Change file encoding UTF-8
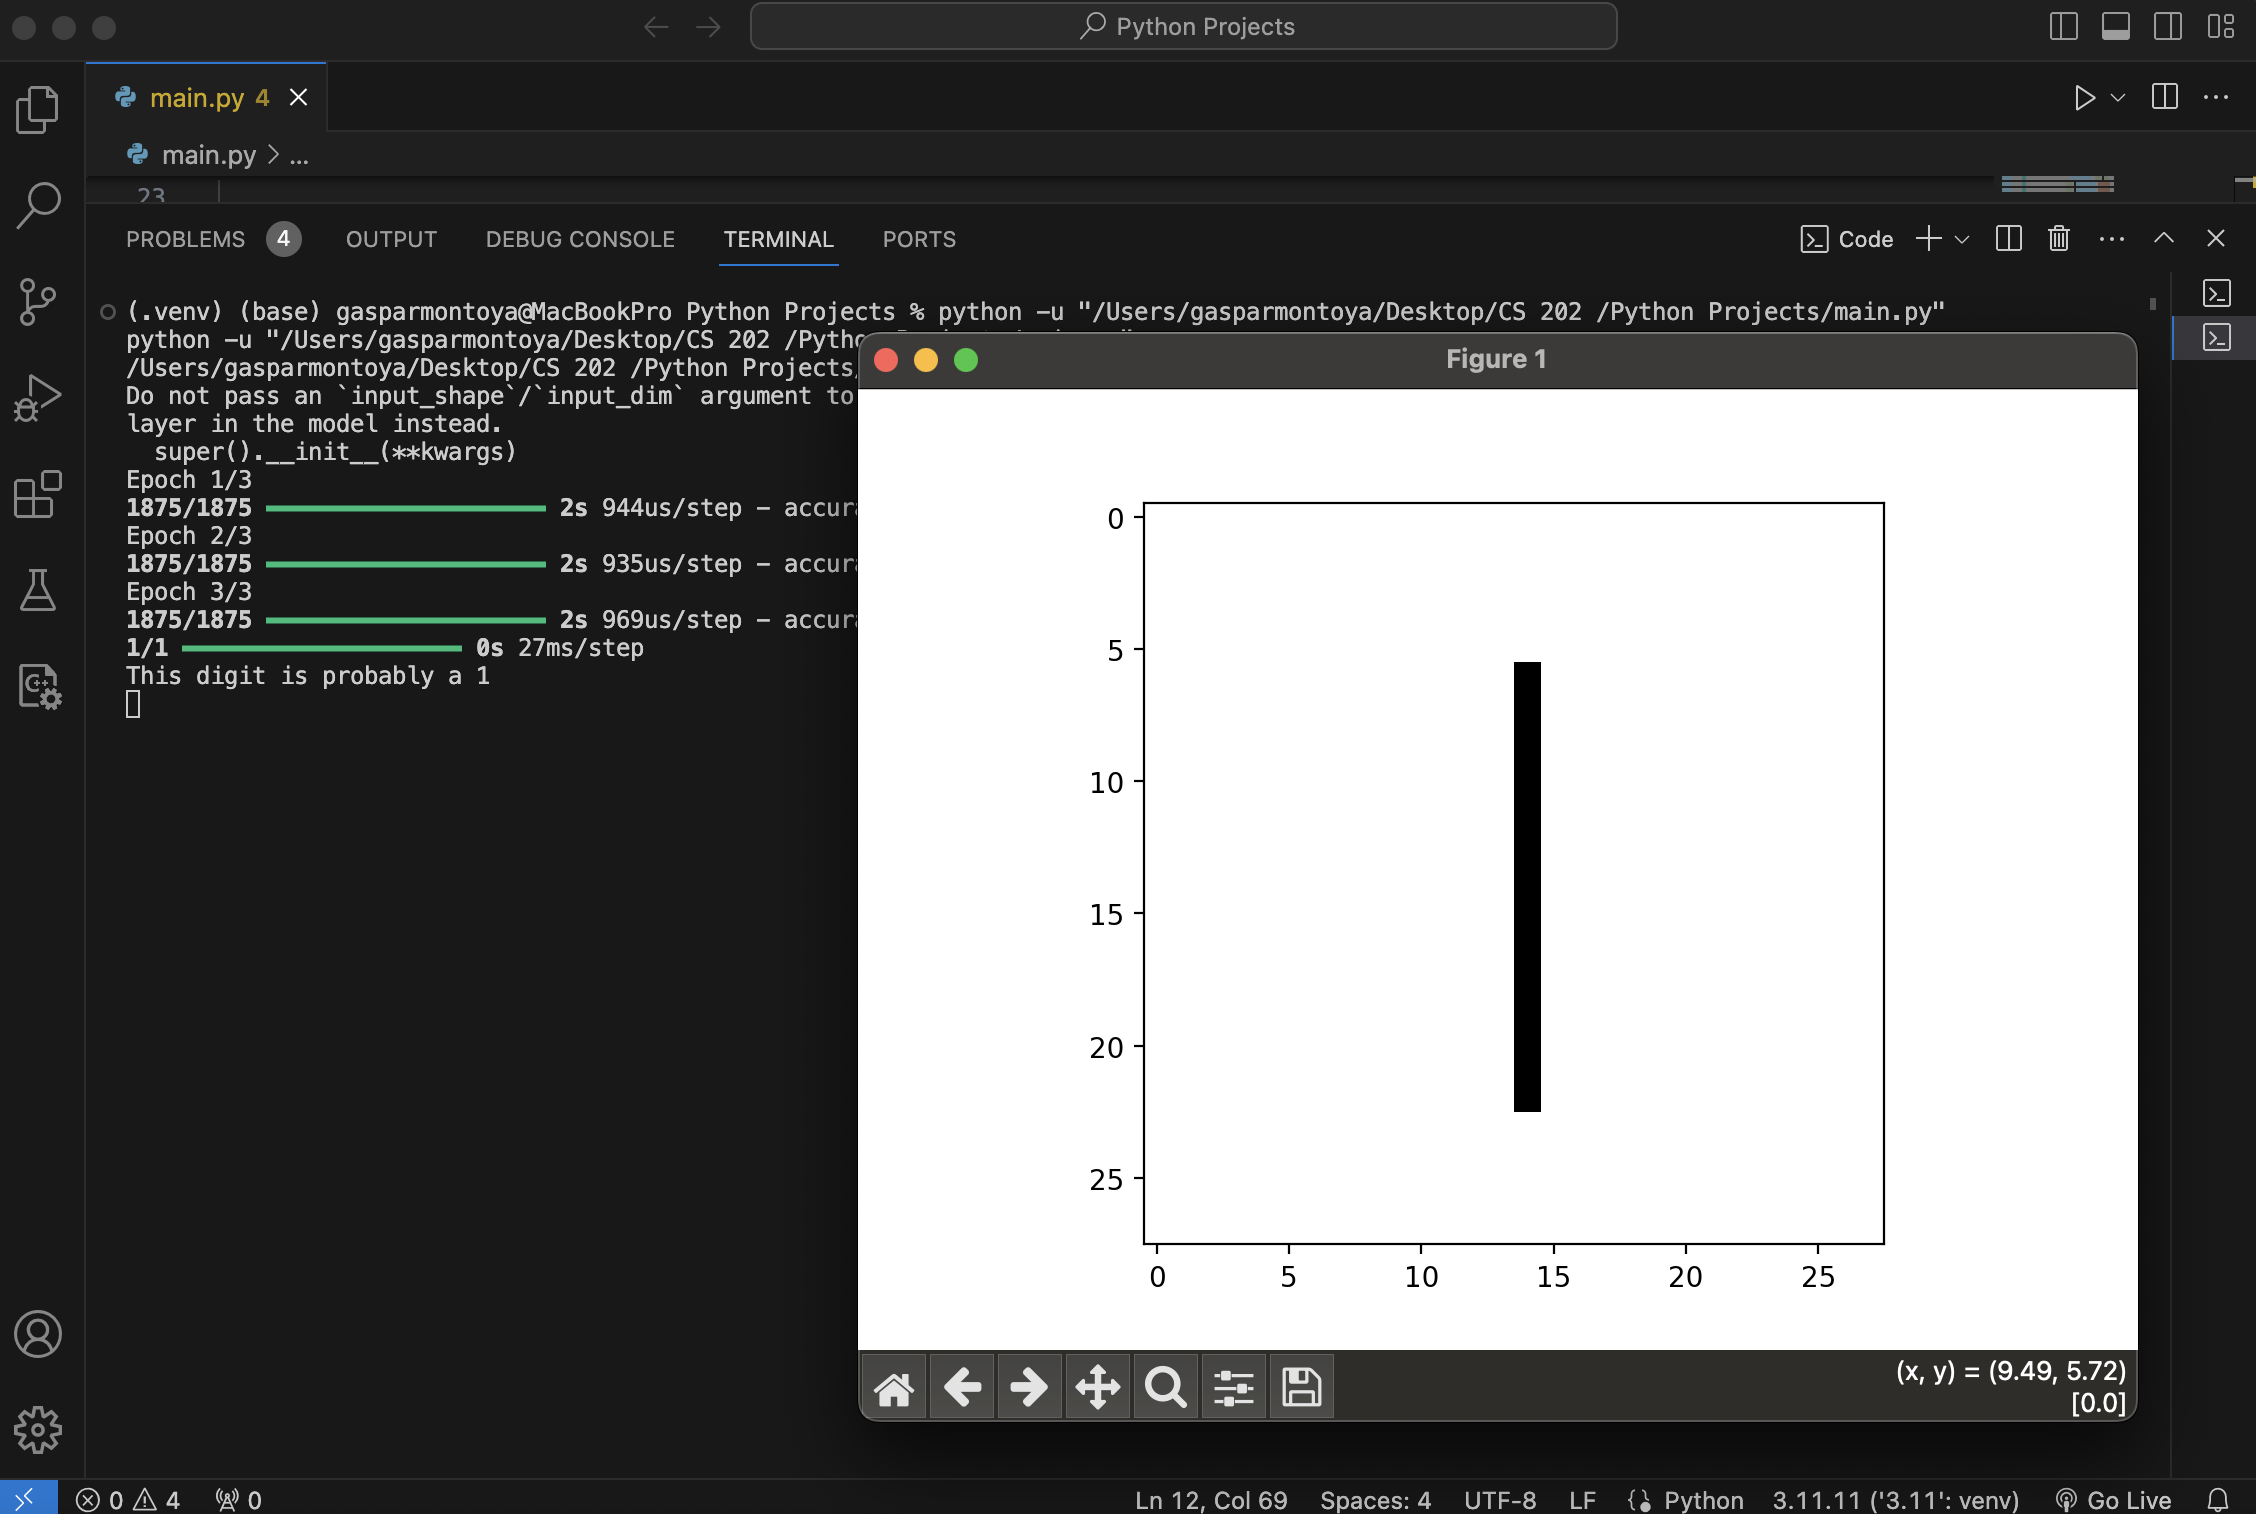2256x1514 pixels. (x=1500, y=1499)
